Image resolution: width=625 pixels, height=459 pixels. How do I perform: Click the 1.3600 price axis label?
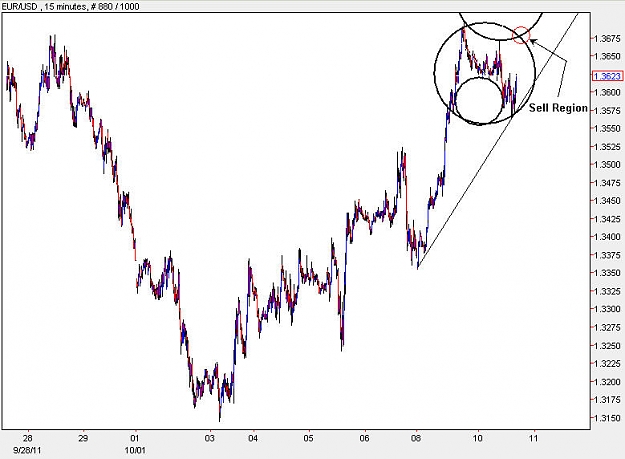607,92
